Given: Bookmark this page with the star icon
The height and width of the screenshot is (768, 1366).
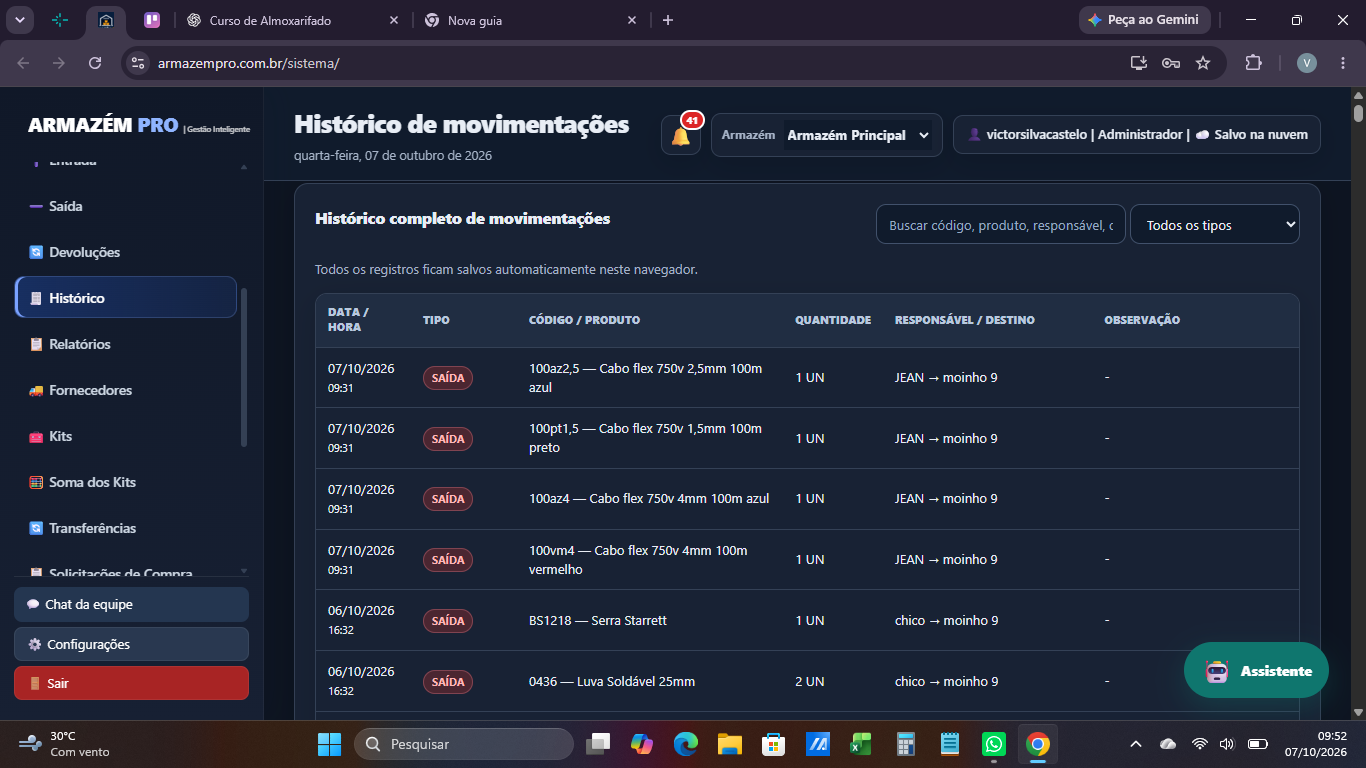Looking at the screenshot, I should click(1203, 63).
